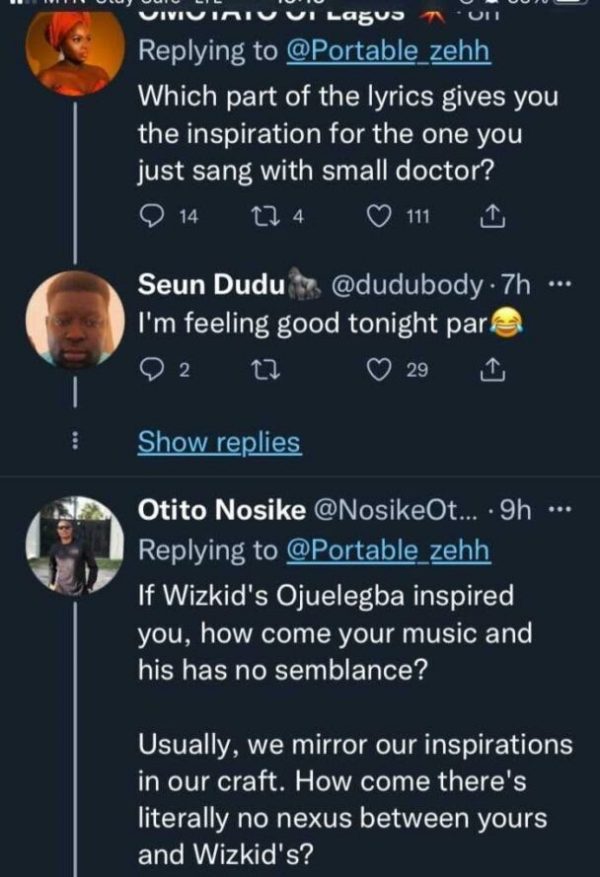Open Seun Dudu's display name profile
The width and height of the screenshot is (600, 877).
coord(210,285)
